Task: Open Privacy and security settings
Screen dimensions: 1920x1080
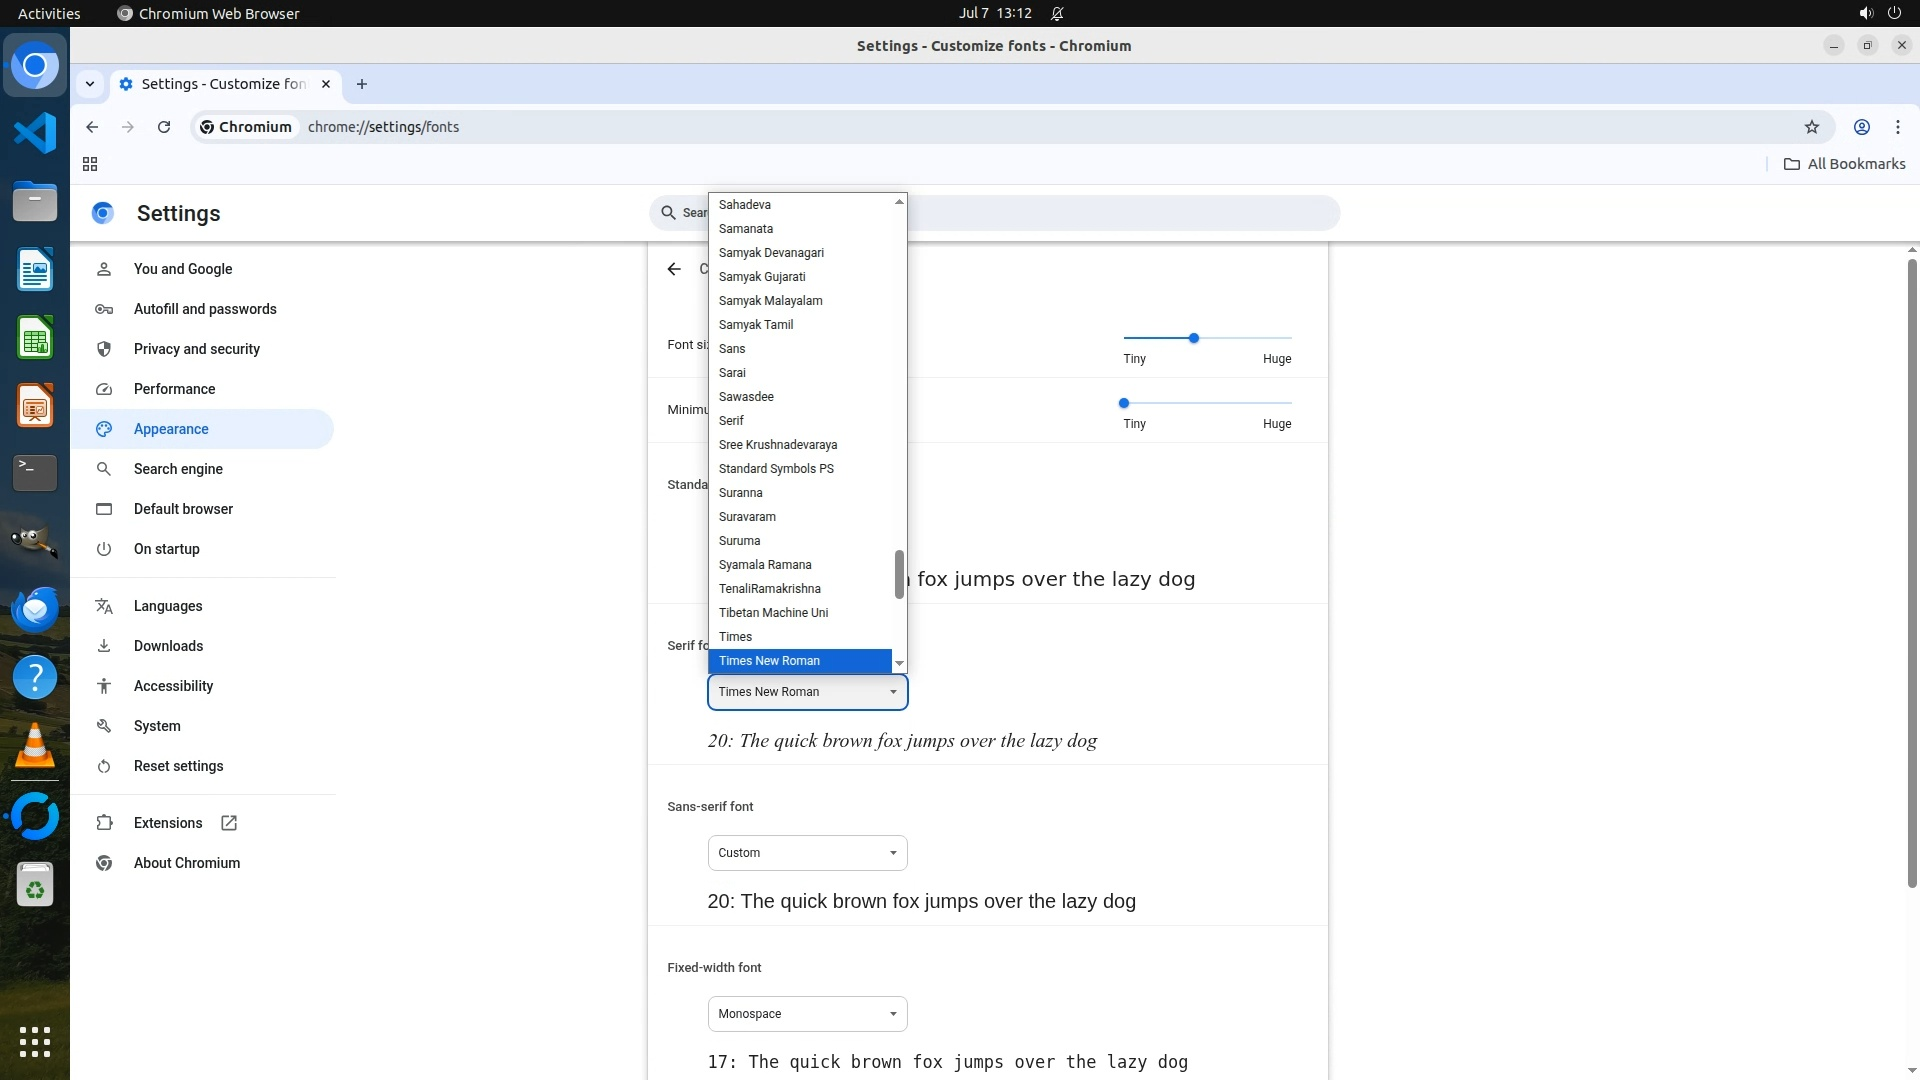Action: tap(196, 349)
